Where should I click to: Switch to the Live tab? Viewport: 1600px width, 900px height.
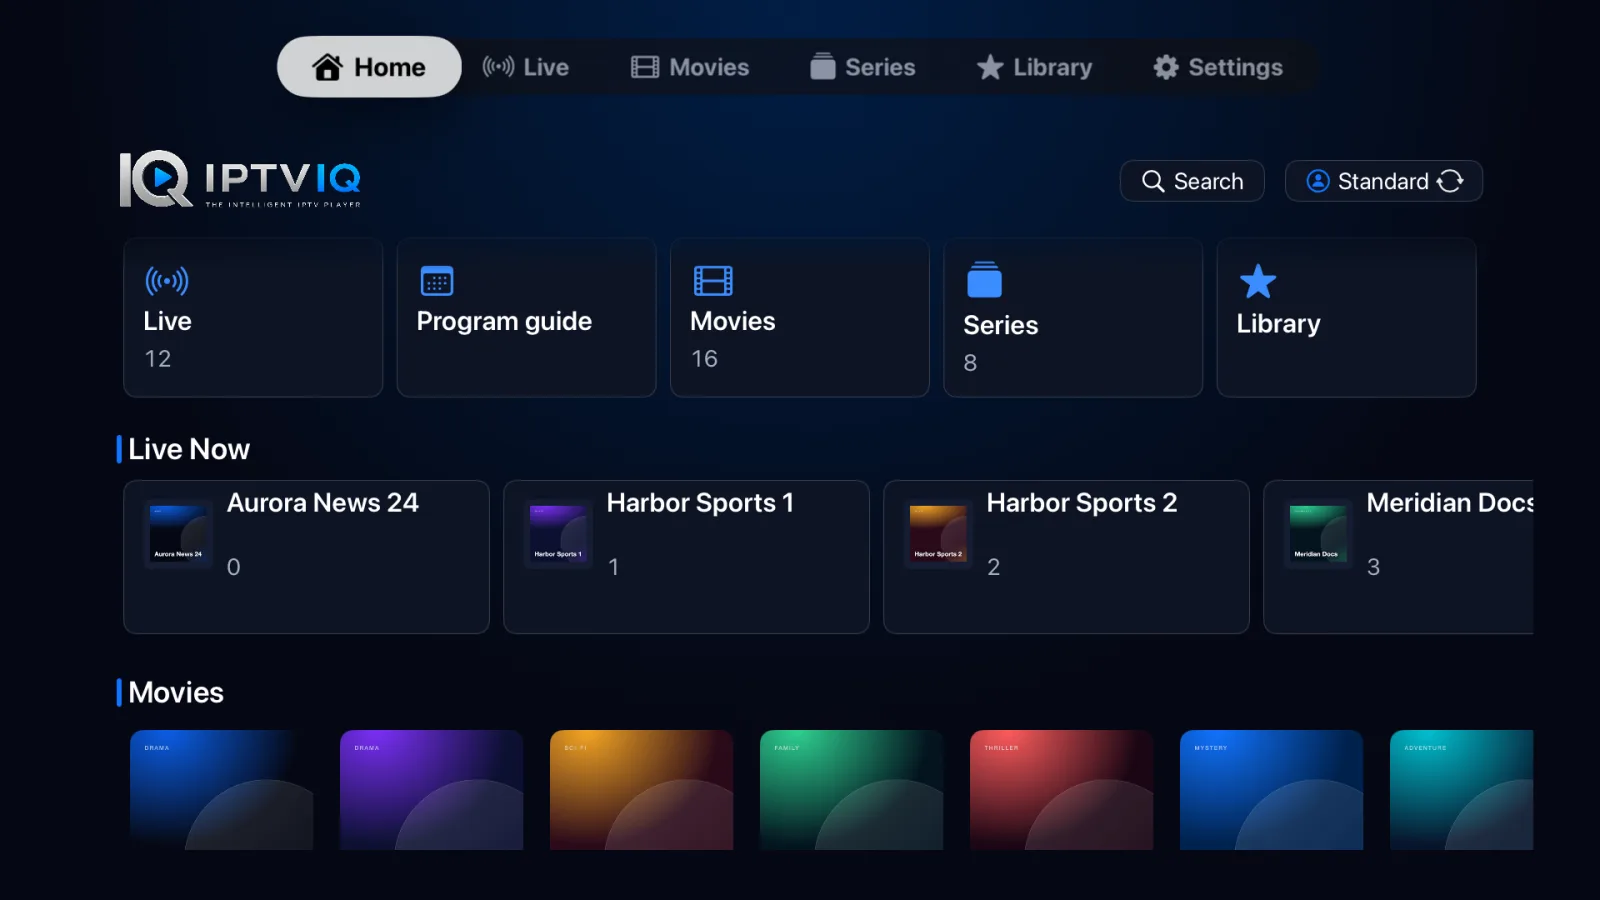point(526,67)
